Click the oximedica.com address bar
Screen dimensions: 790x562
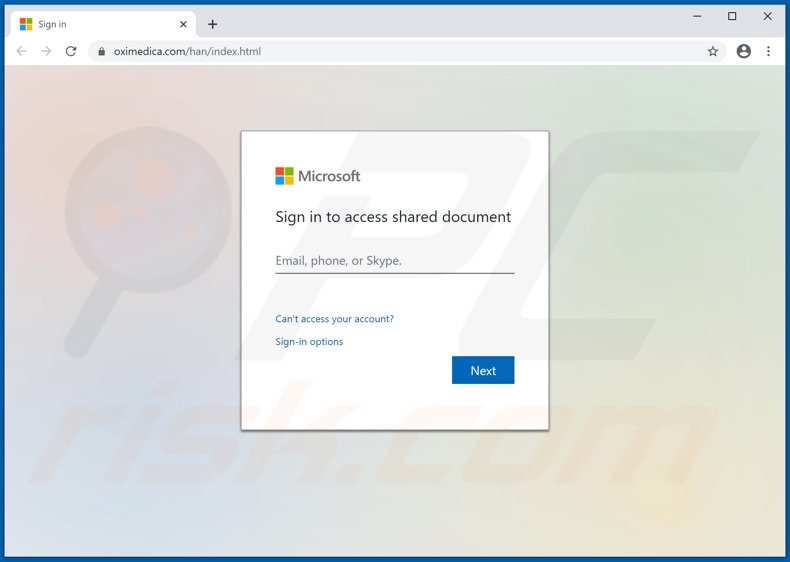[x=407, y=51]
